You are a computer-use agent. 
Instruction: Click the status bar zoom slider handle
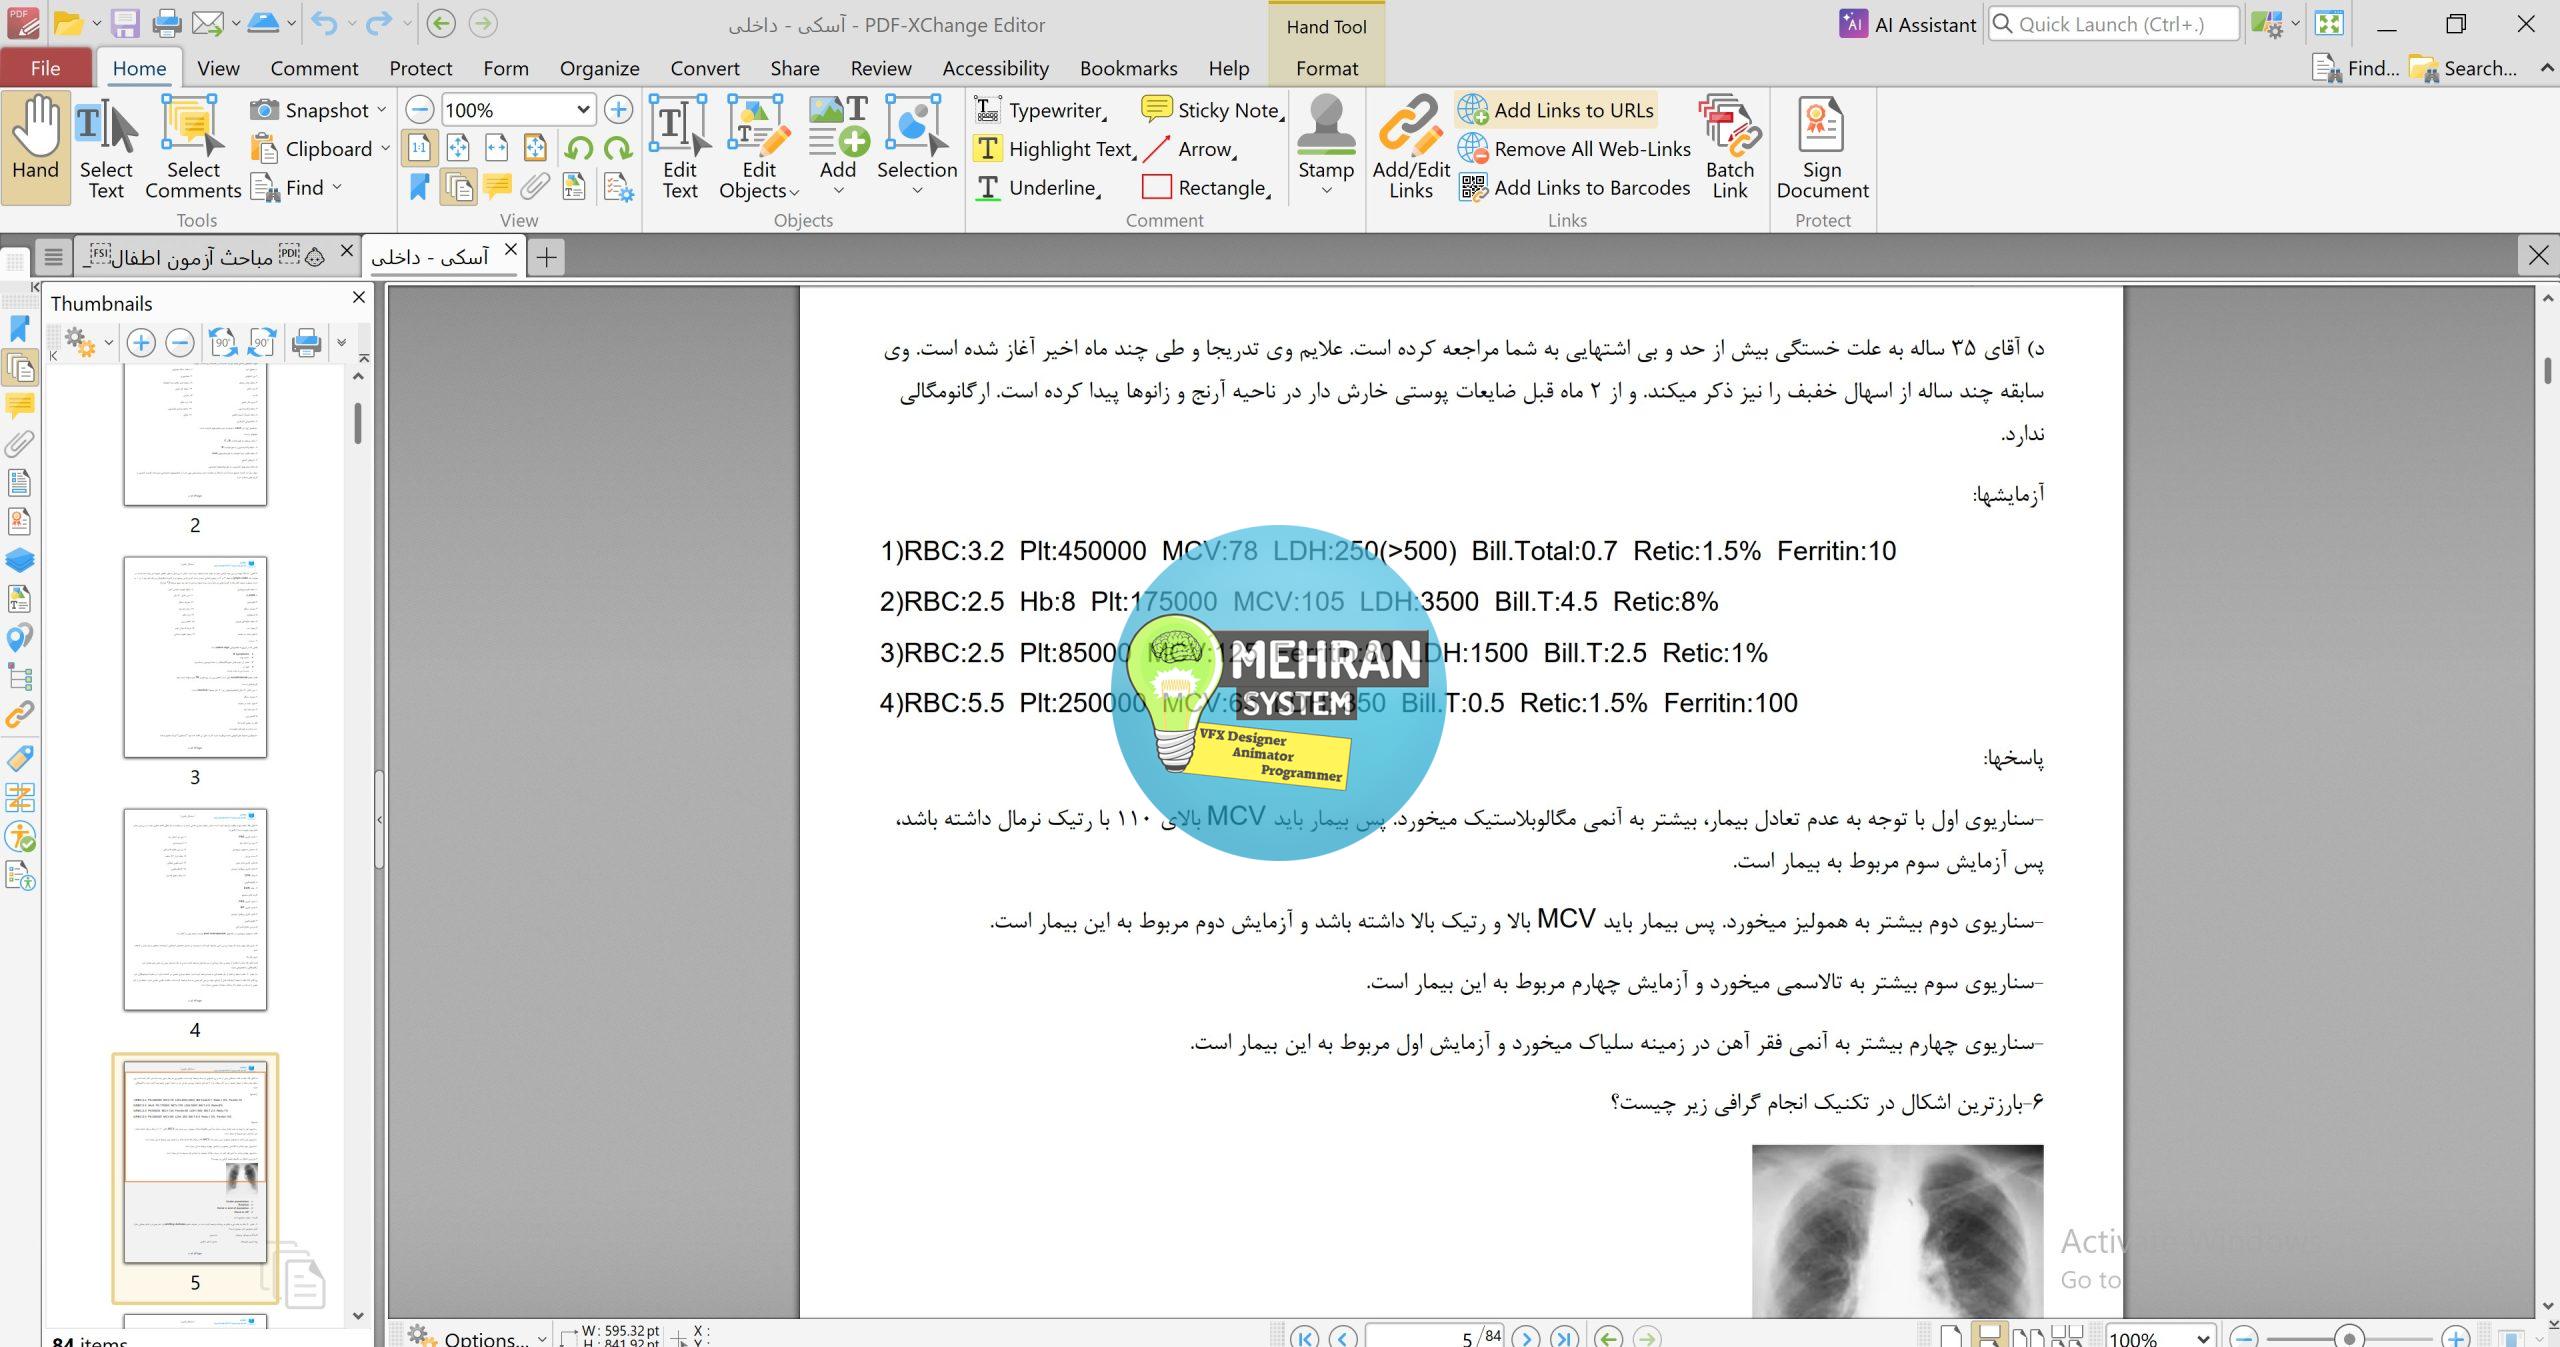pyautogui.click(x=2349, y=1338)
